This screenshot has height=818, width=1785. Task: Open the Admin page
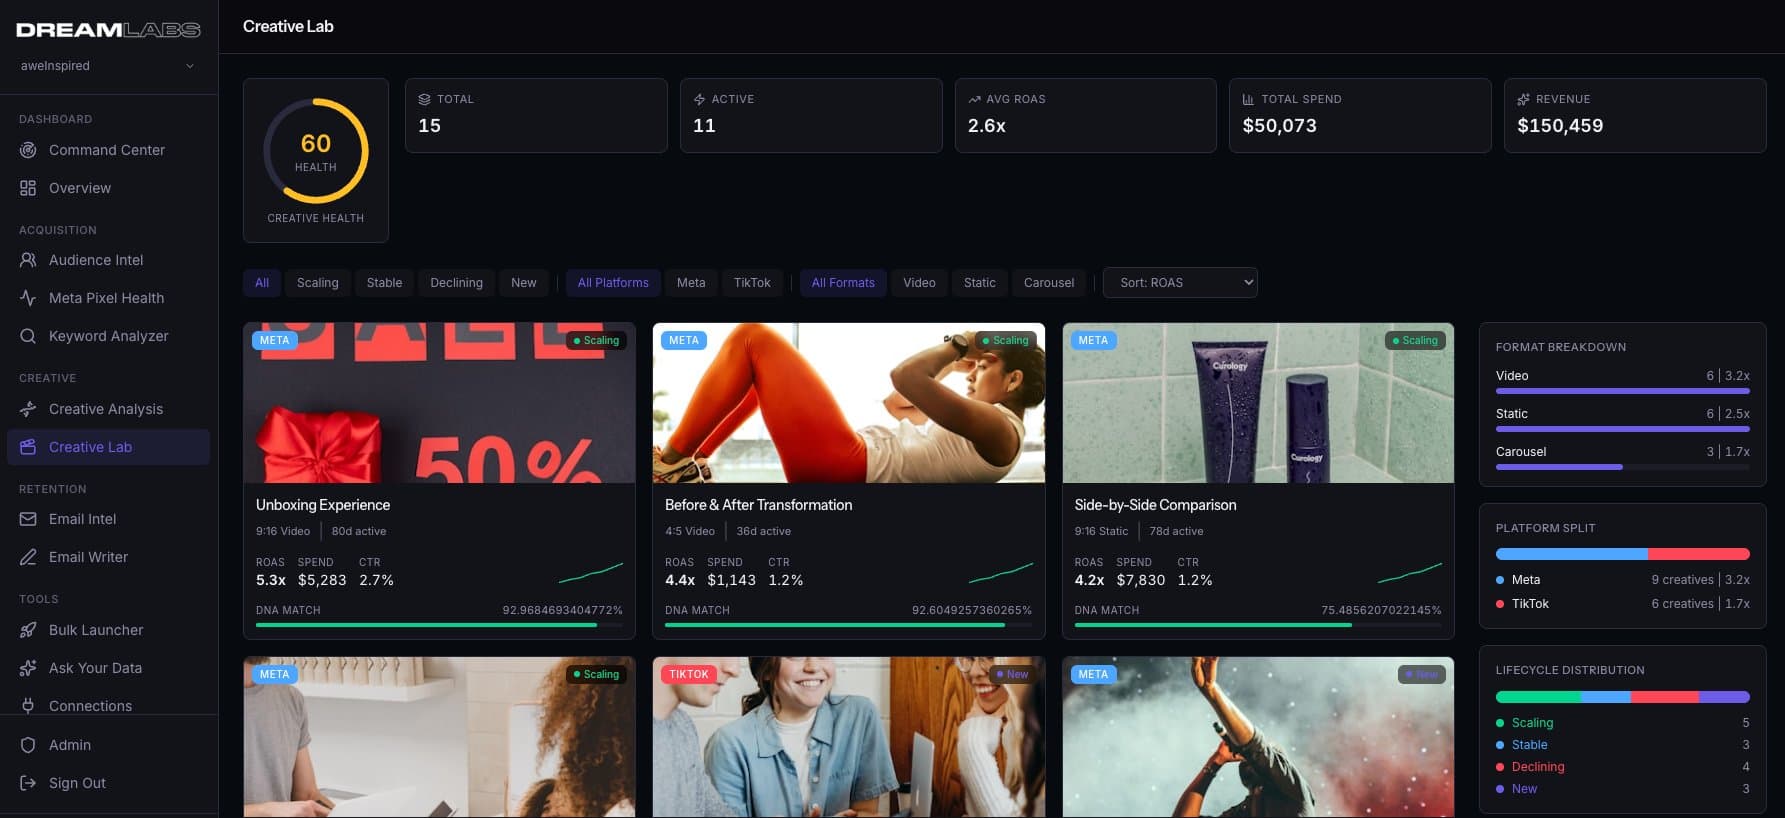(x=70, y=745)
